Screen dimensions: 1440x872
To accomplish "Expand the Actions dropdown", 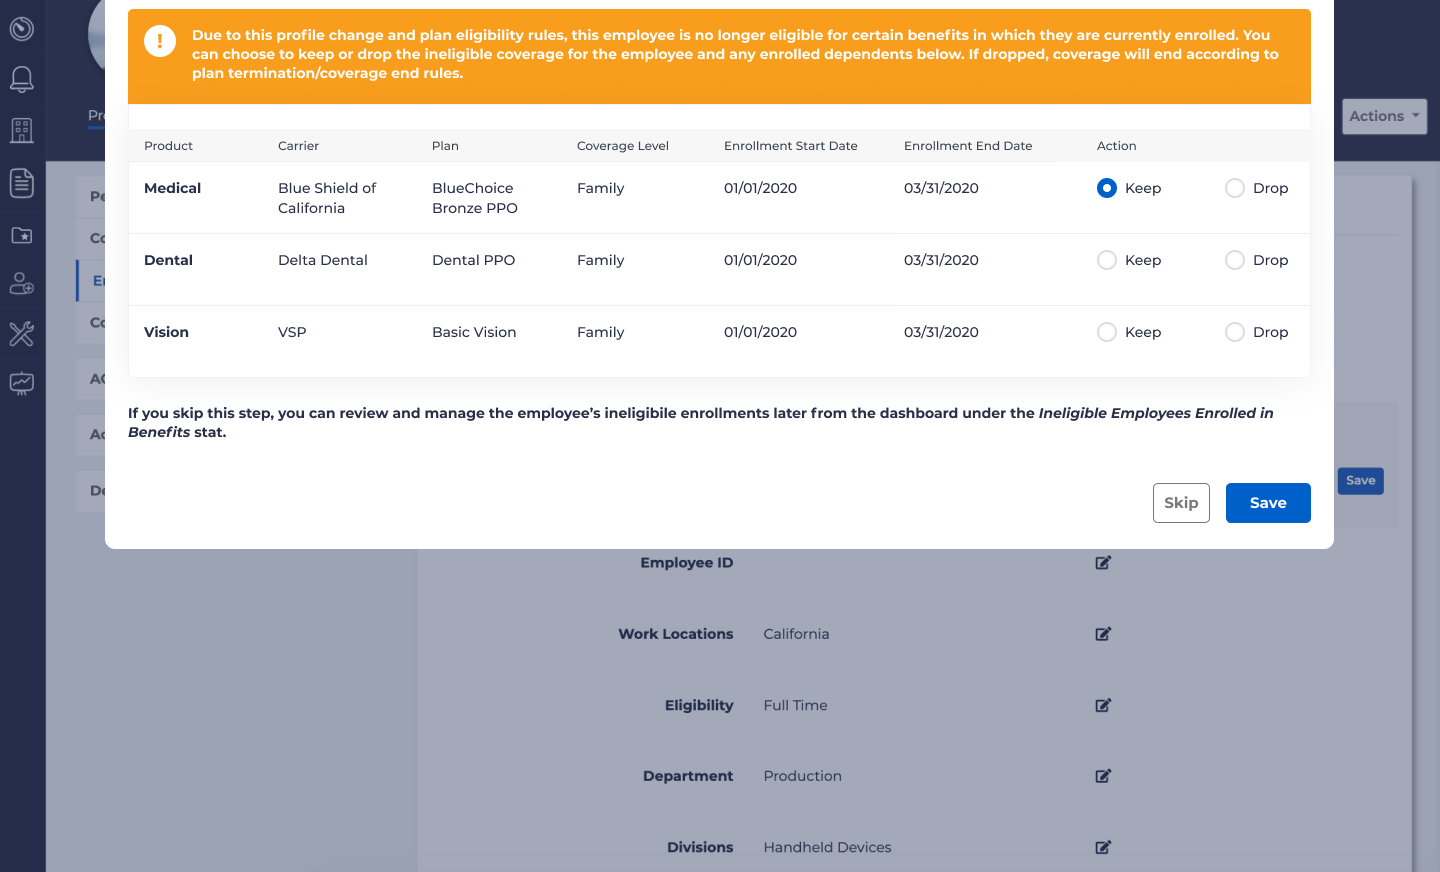I will (1384, 116).
